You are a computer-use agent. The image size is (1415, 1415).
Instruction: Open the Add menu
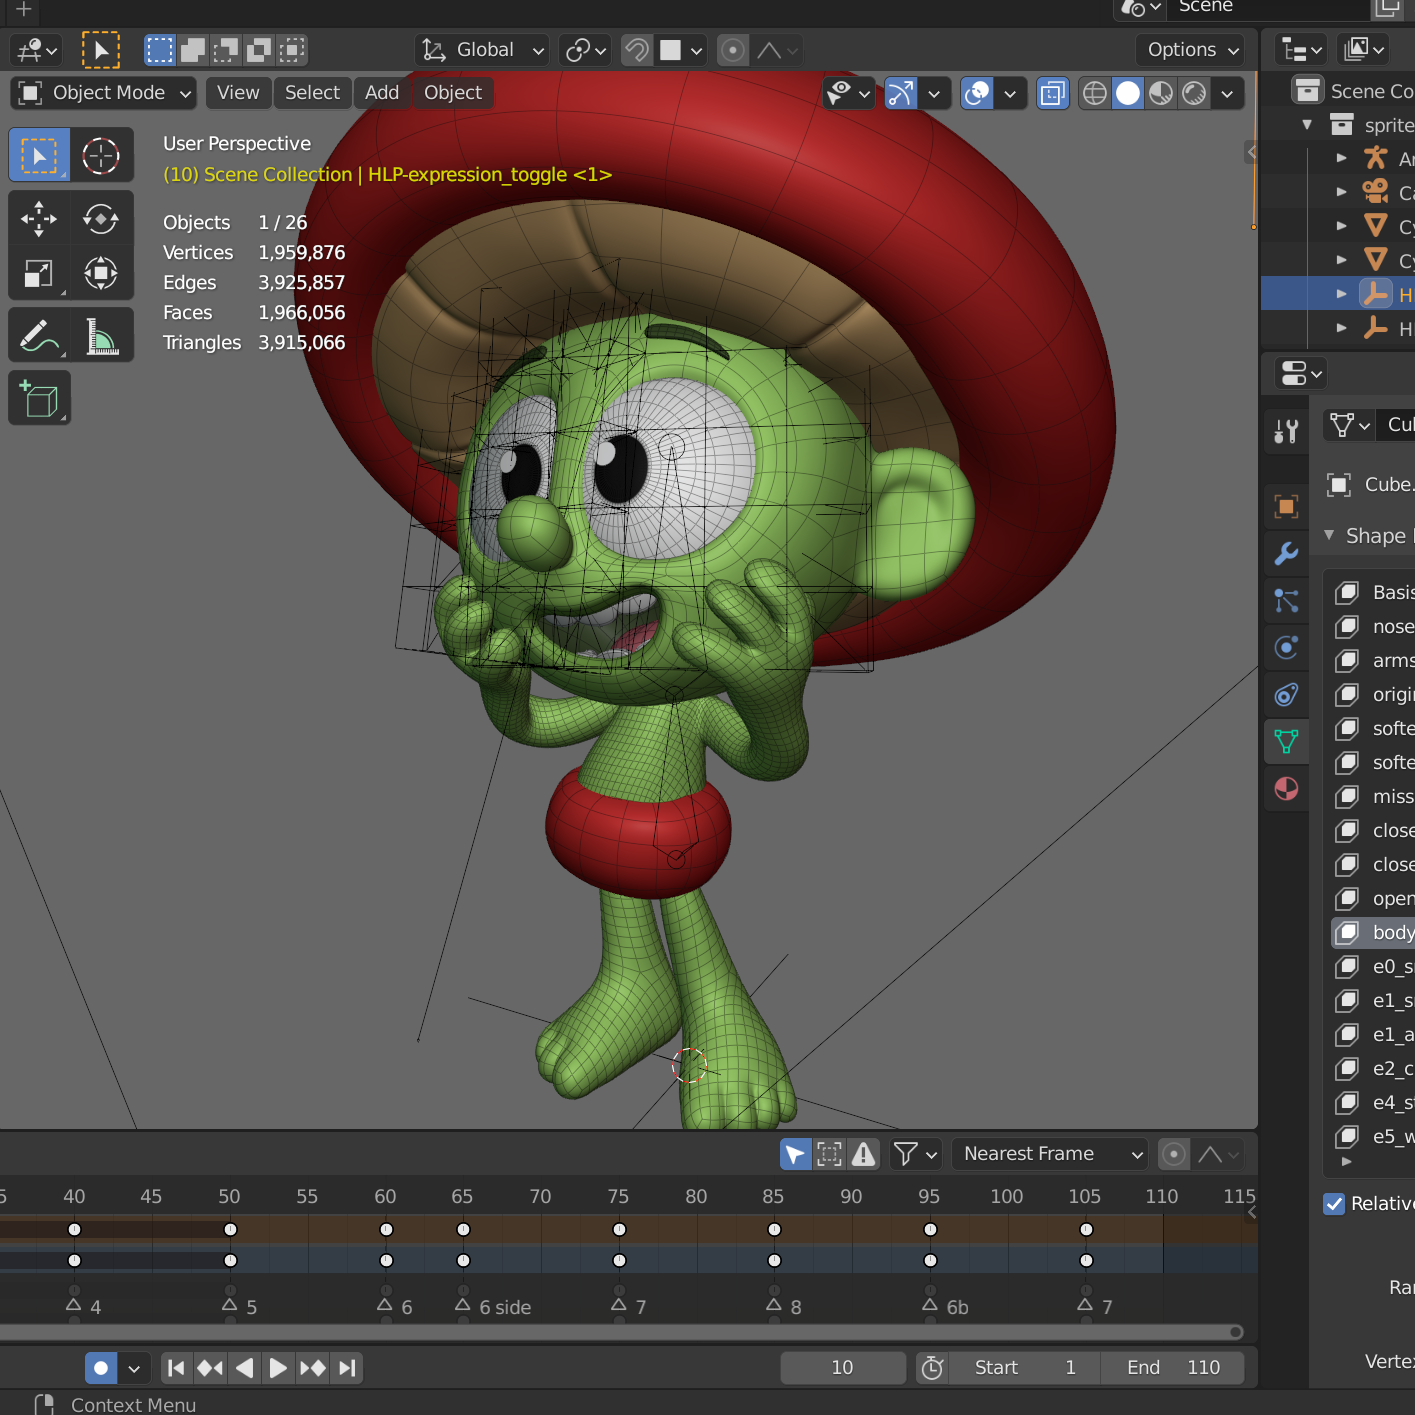tap(382, 93)
